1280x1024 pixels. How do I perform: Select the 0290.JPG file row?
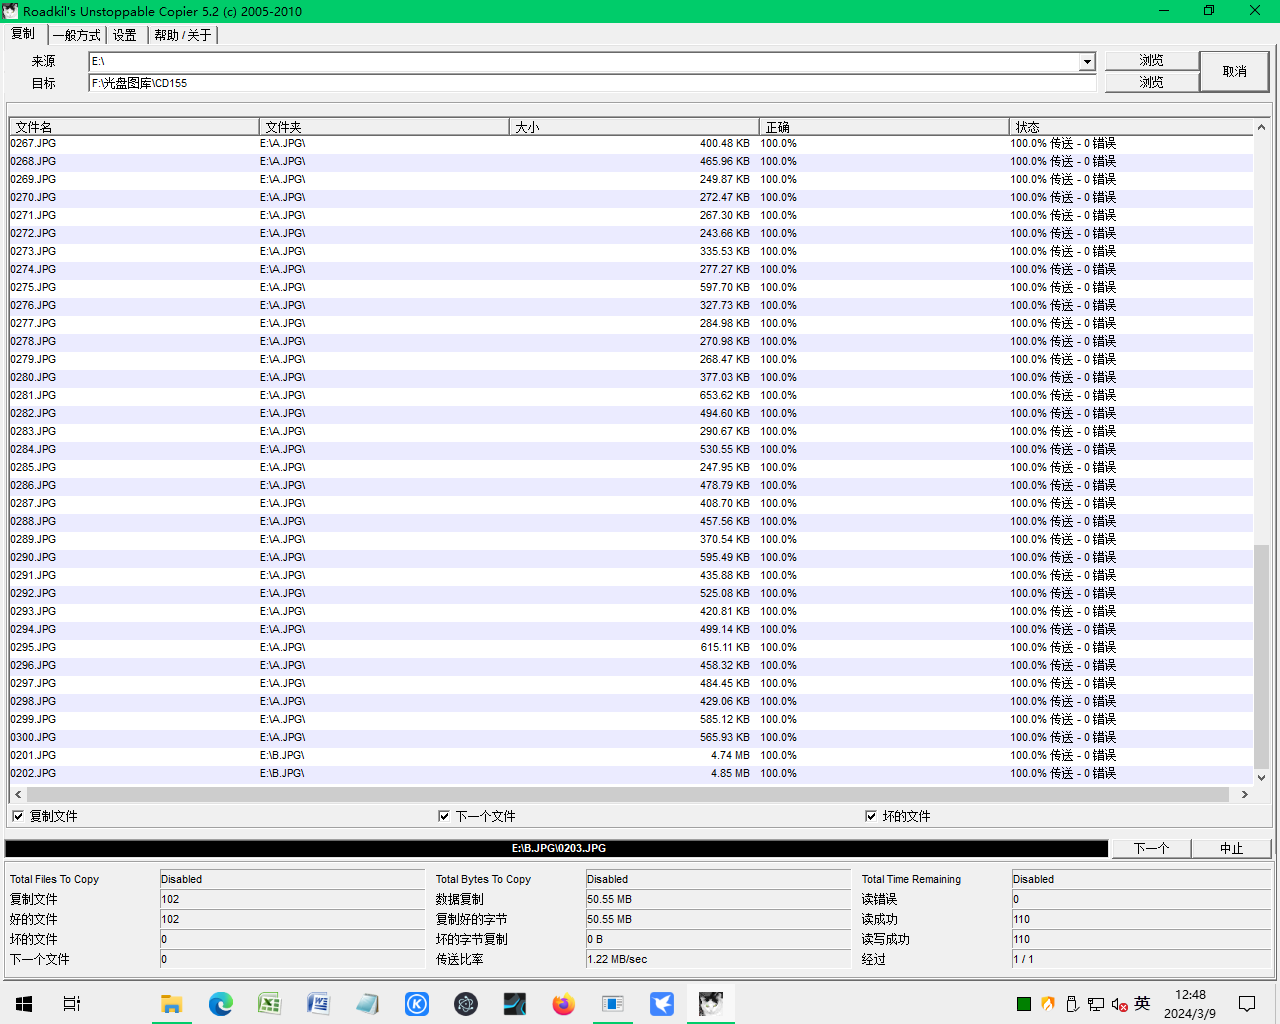(631, 557)
